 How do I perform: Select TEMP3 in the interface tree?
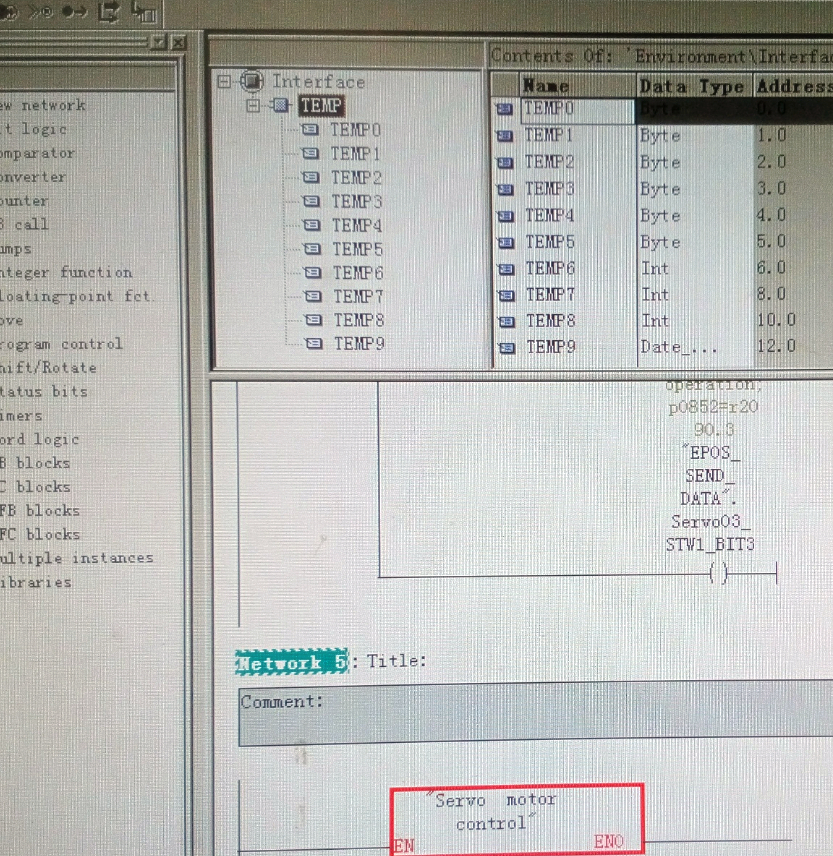[357, 201]
